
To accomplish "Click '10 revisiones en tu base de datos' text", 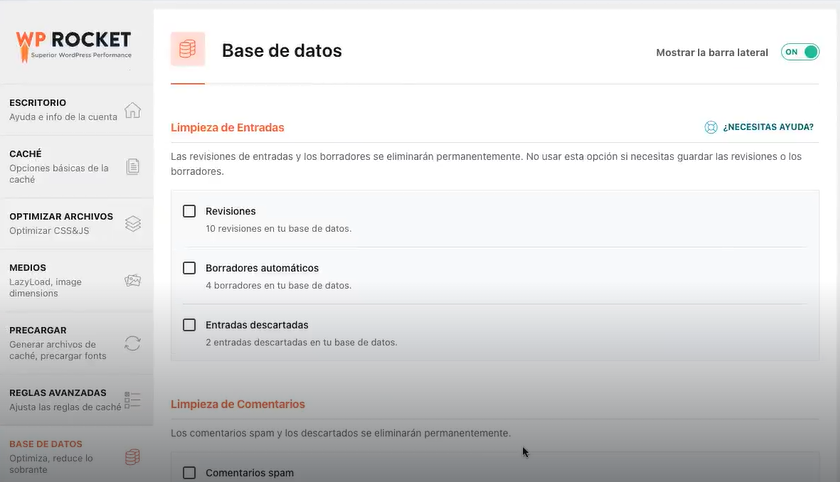I will (x=279, y=229).
